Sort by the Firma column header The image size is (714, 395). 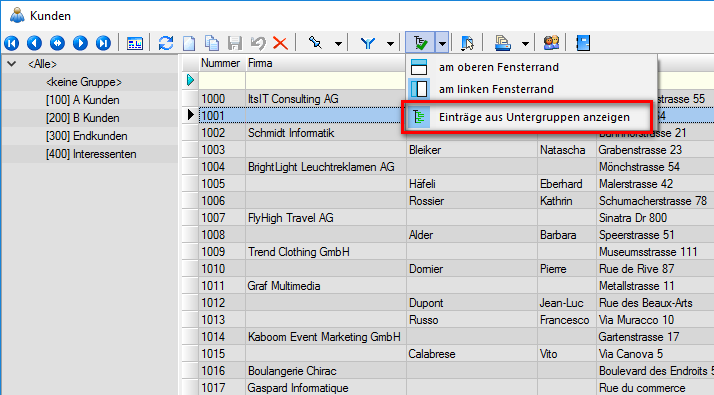325,63
